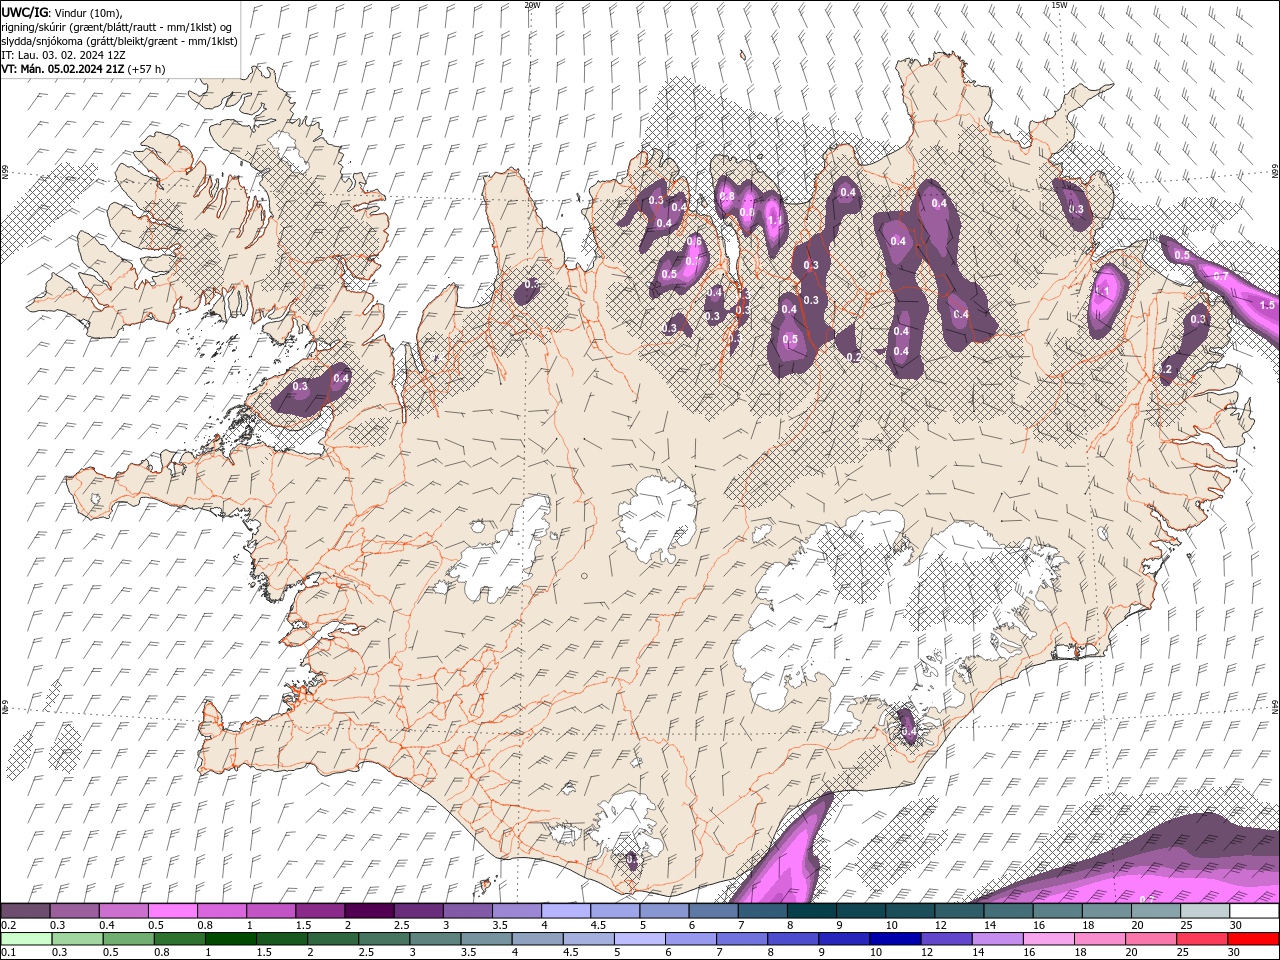Image resolution: width=1280 pixels, height=960 pixels.
Task: Click the 'slydda/snjókoma' description line
Action: [119, 41]
